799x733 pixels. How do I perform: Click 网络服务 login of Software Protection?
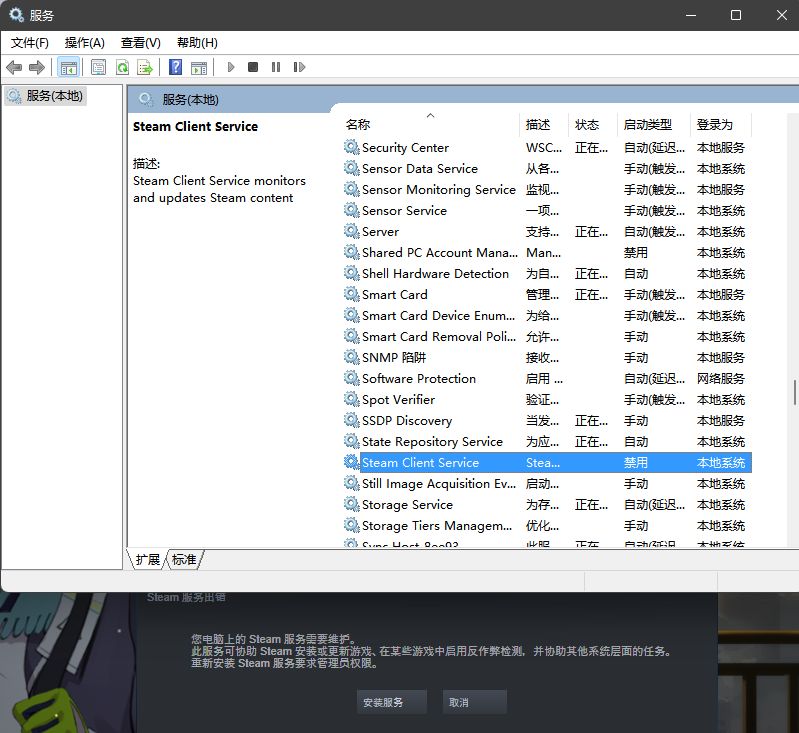point(721,378)
